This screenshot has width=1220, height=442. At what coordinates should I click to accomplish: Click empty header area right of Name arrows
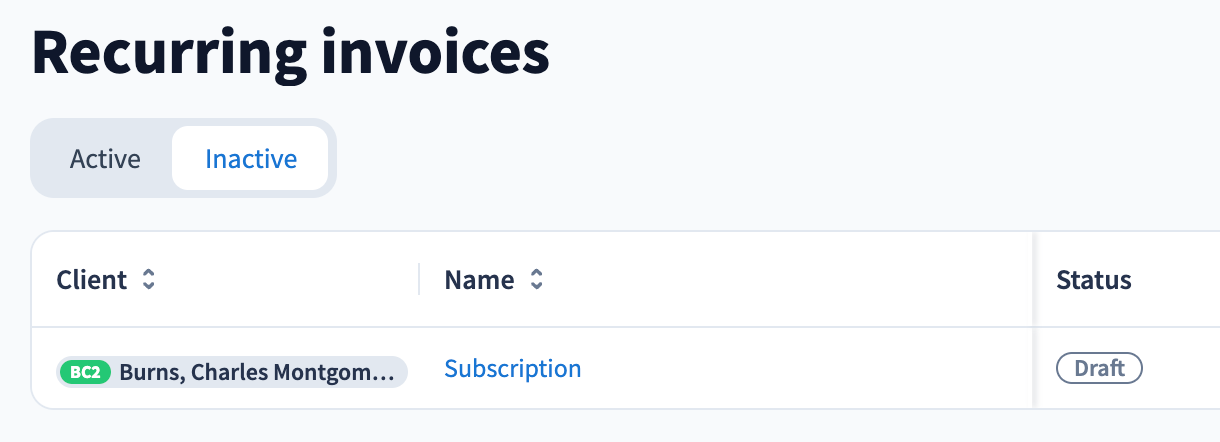780,280
